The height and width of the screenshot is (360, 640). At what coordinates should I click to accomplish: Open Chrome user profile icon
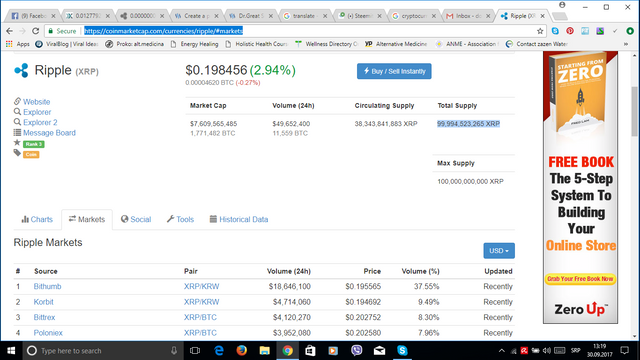pyautogui.click(x=562, y=5)
